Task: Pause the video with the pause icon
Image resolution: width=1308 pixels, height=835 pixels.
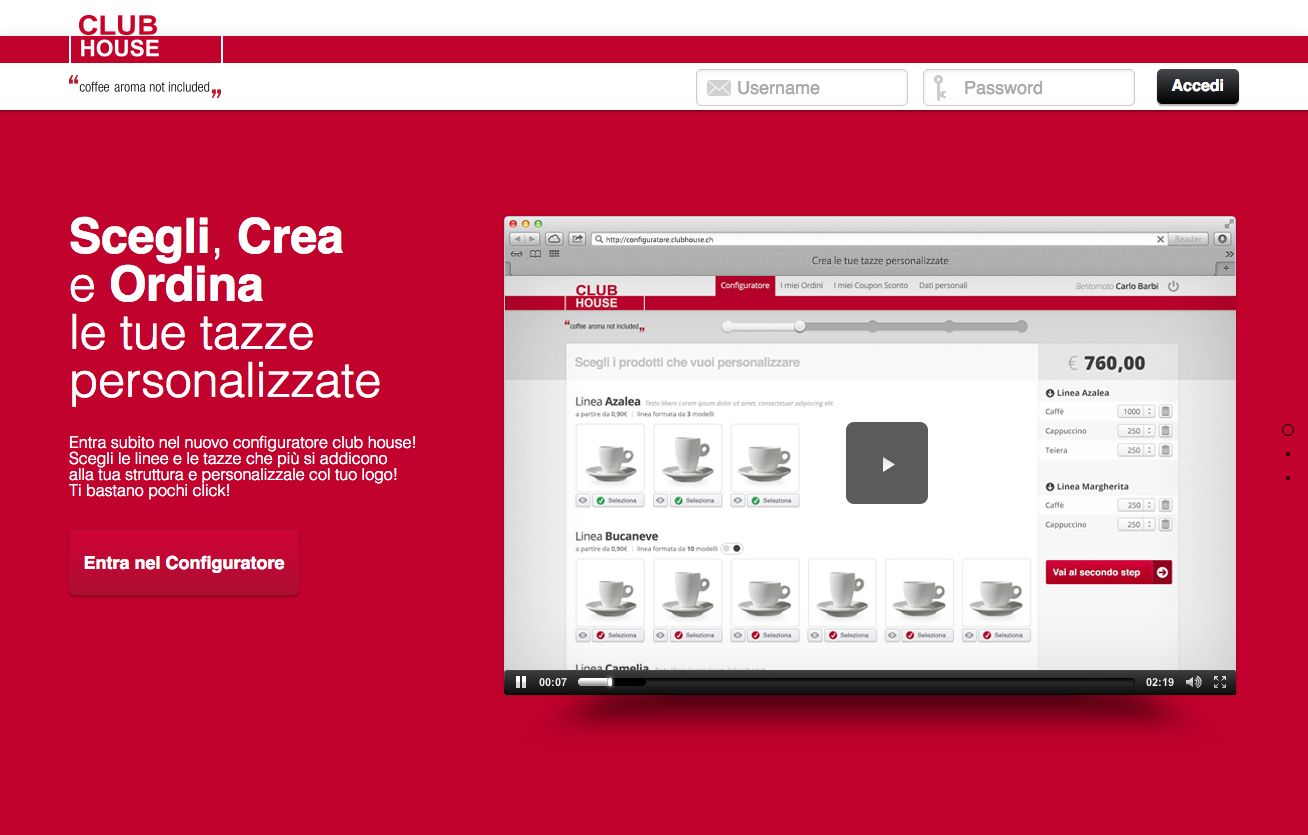Action: pos(521,682)
